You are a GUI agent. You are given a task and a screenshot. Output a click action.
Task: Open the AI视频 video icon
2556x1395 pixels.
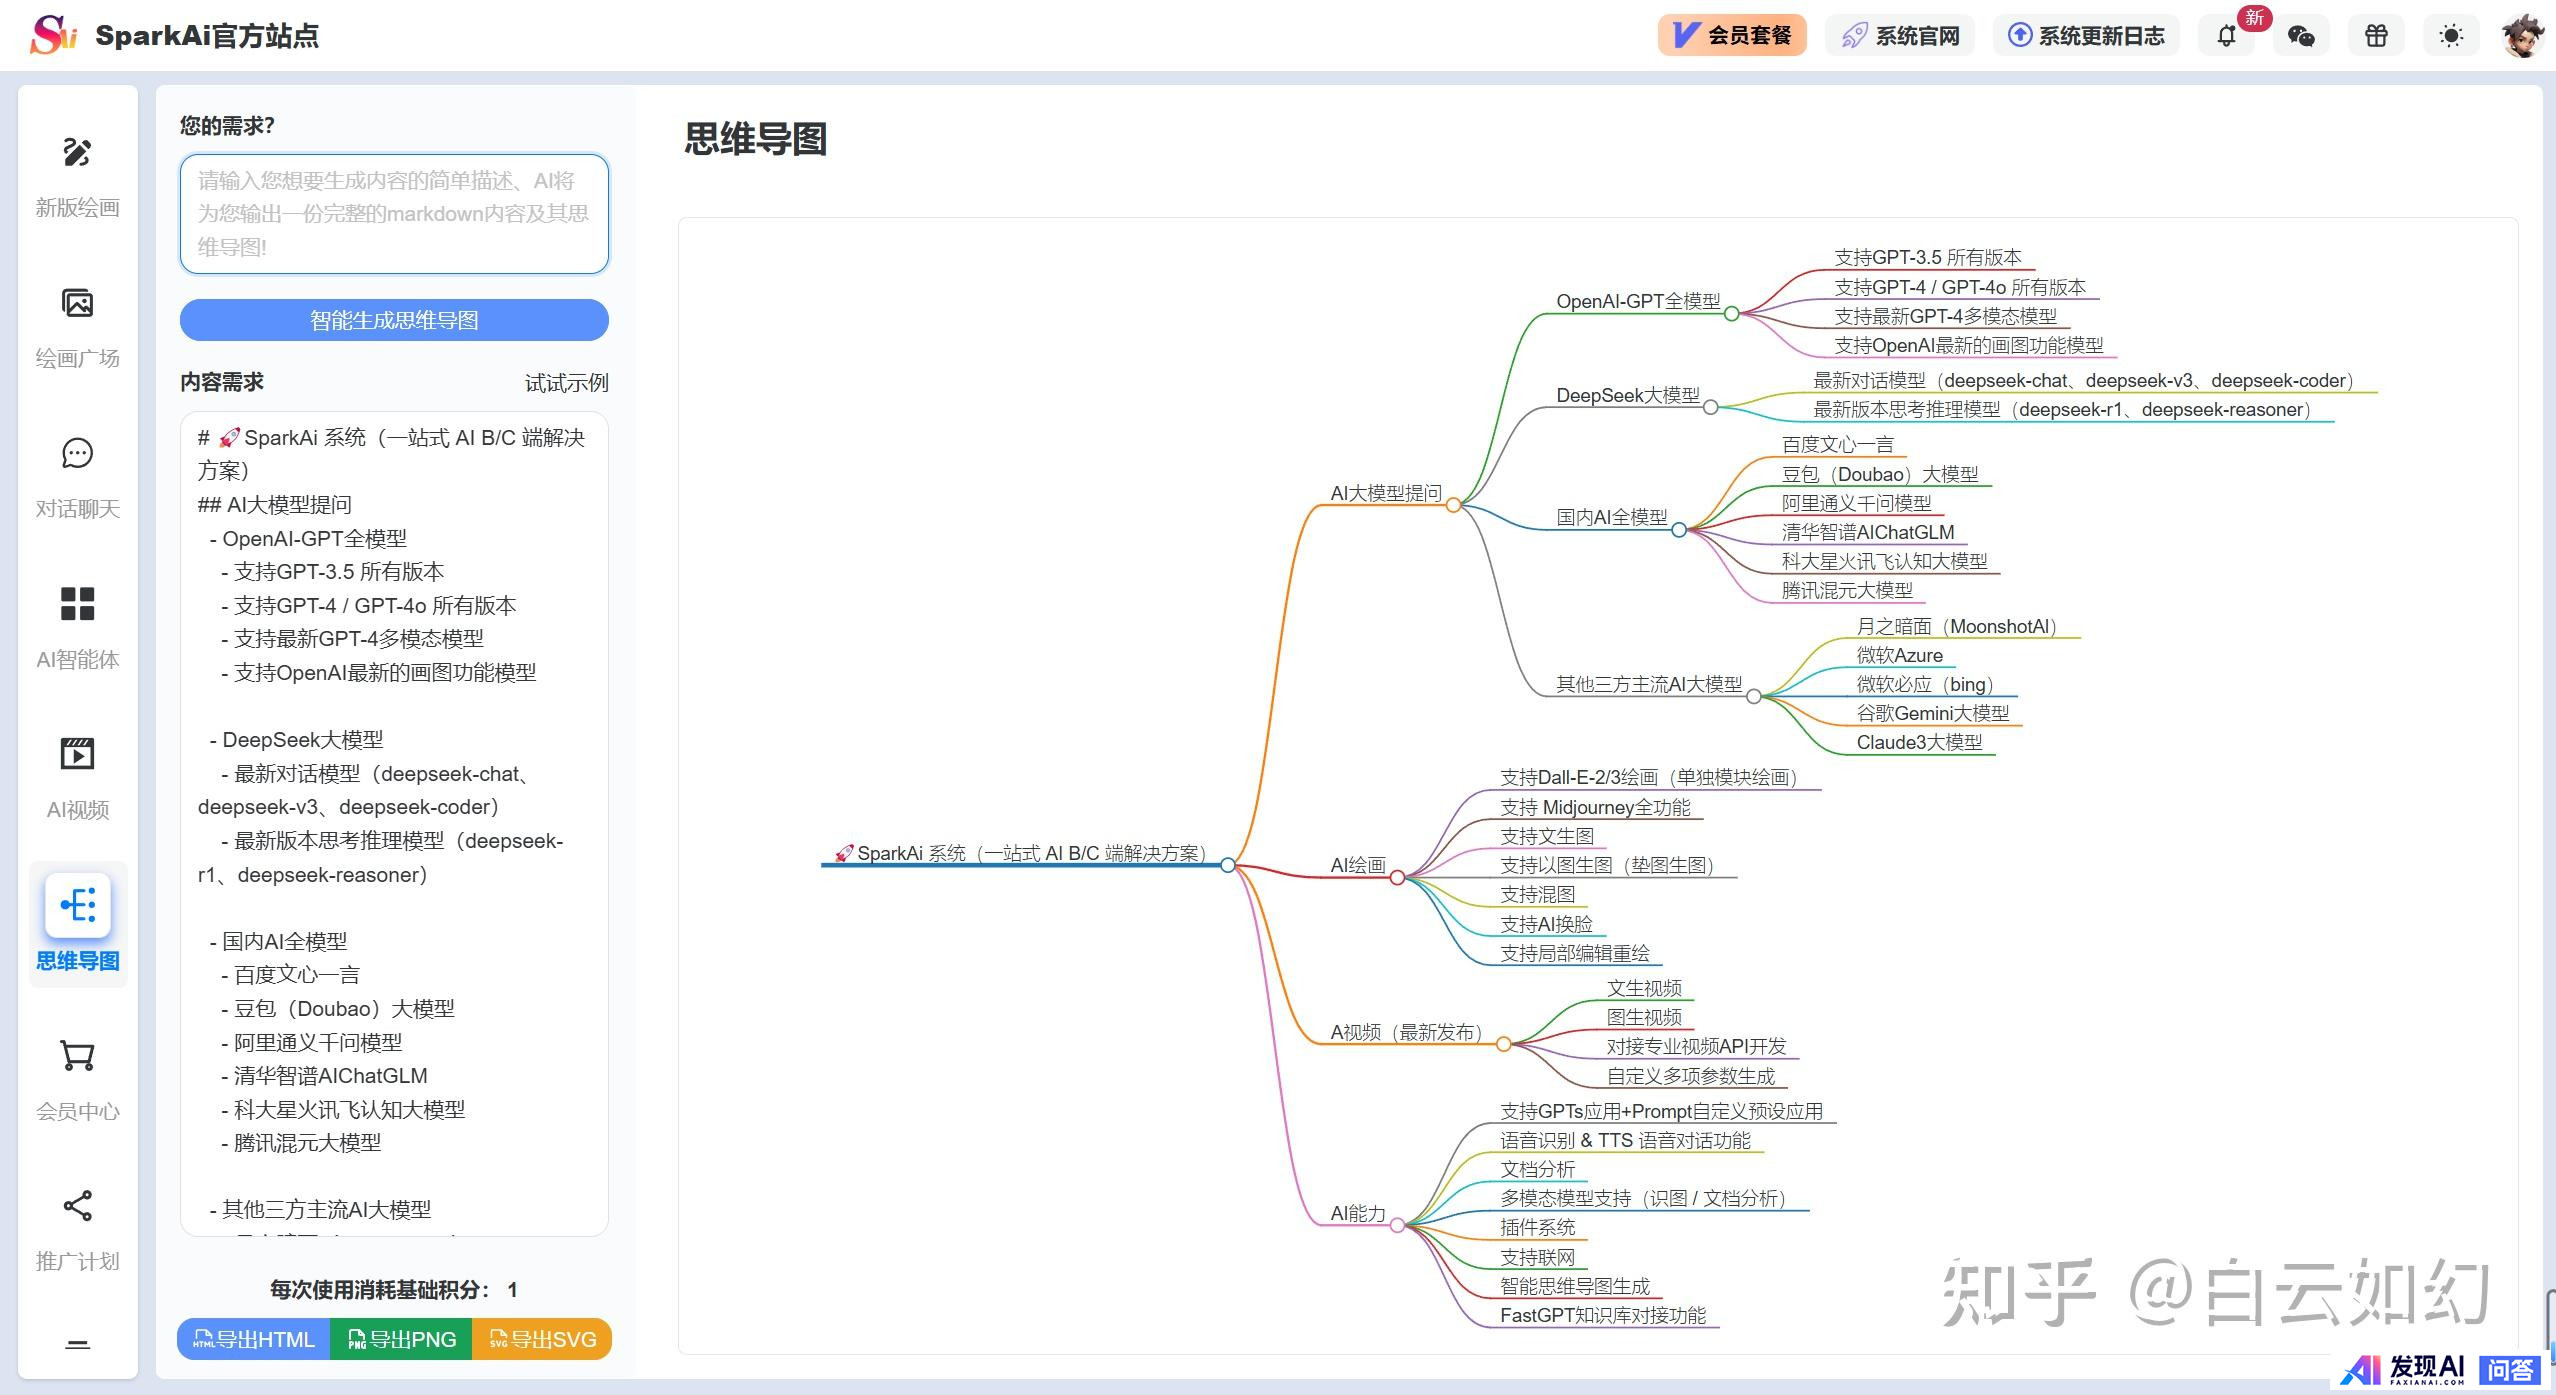click(77, 754)
